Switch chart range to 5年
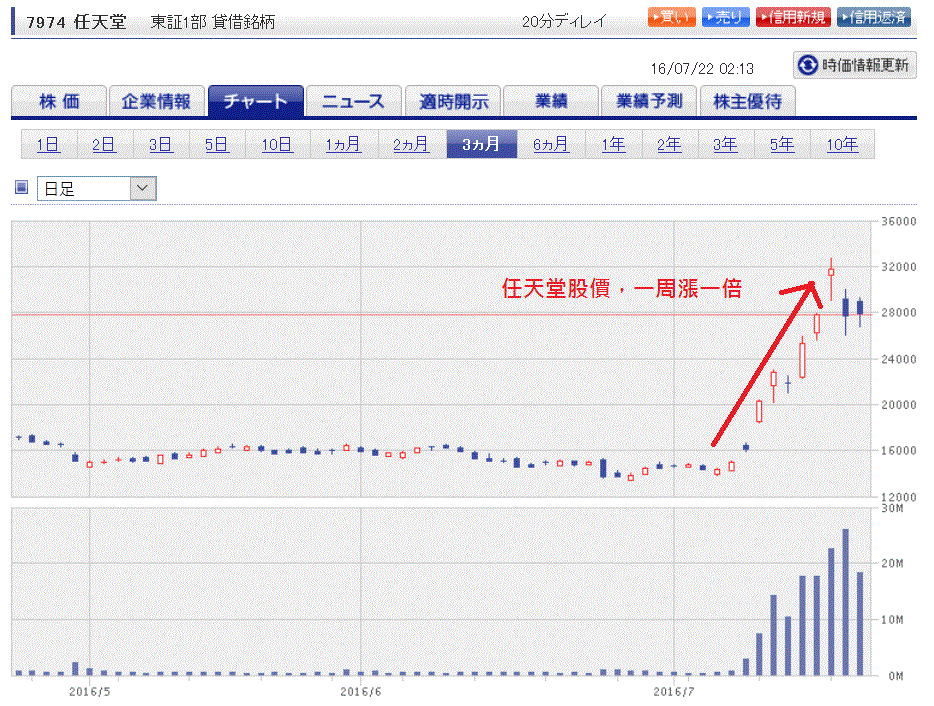 point(782,144)
